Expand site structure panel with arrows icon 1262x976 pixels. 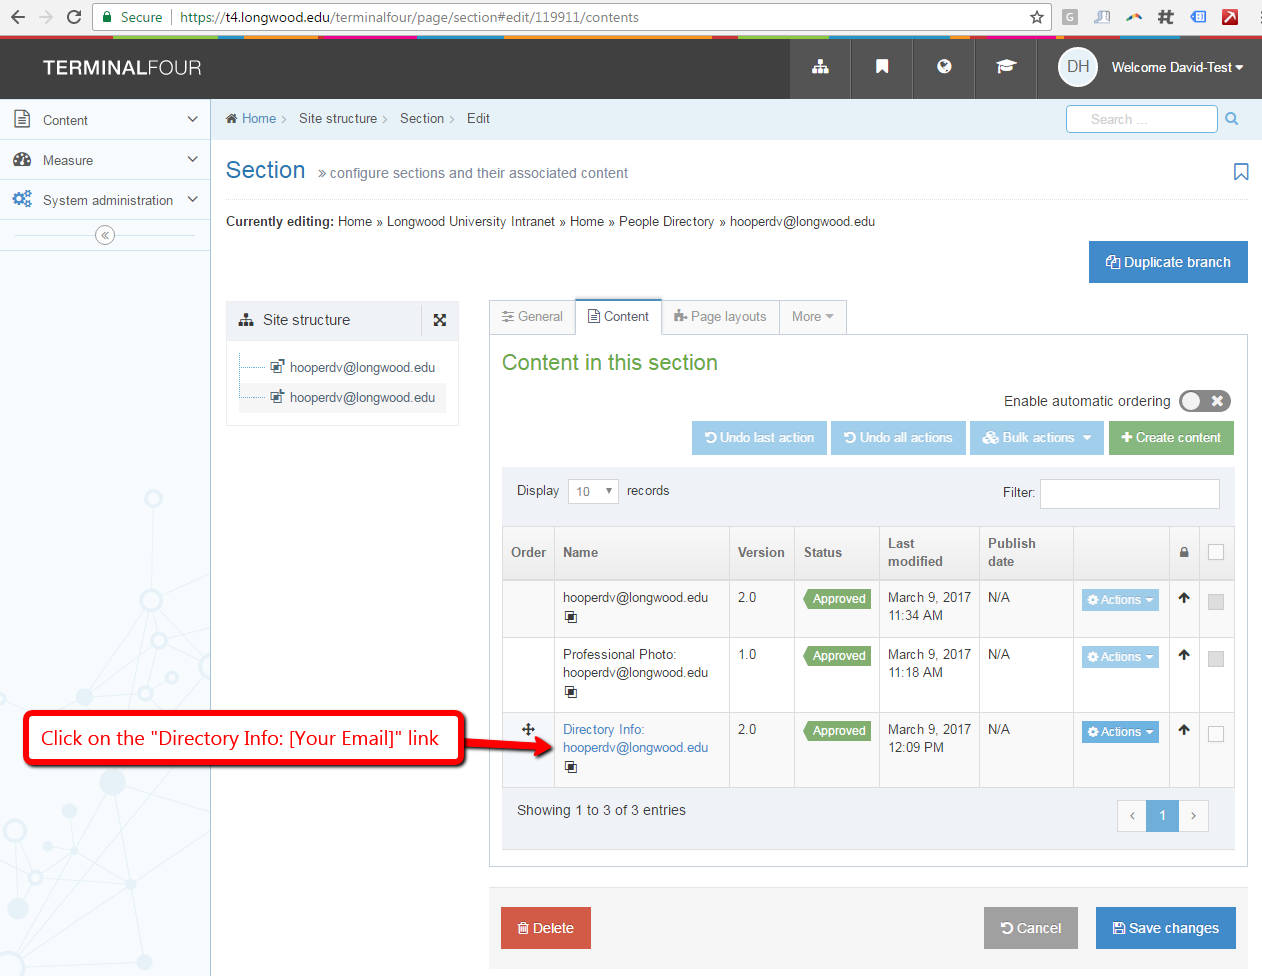click(x=440, y=320)
